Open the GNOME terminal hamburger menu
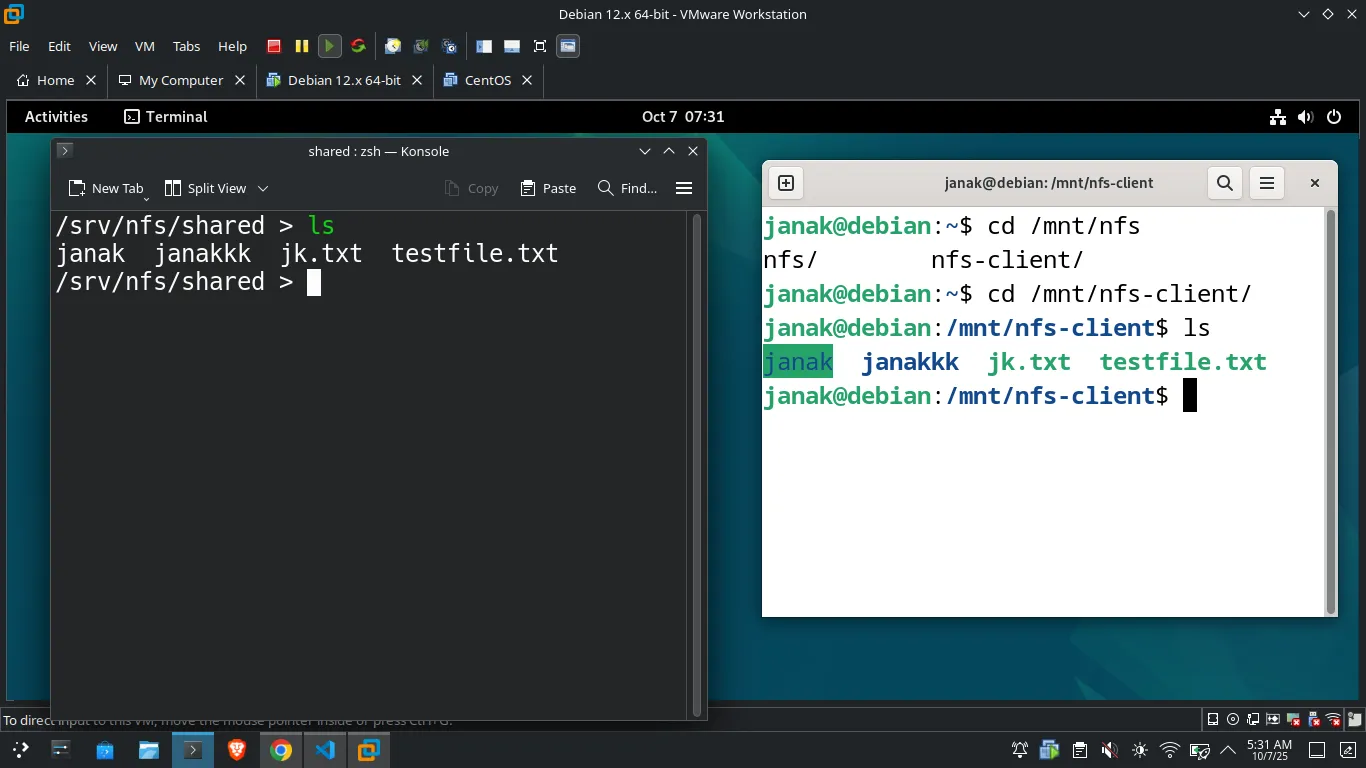Screen dimensions: 1366x768 [1267, 183]
